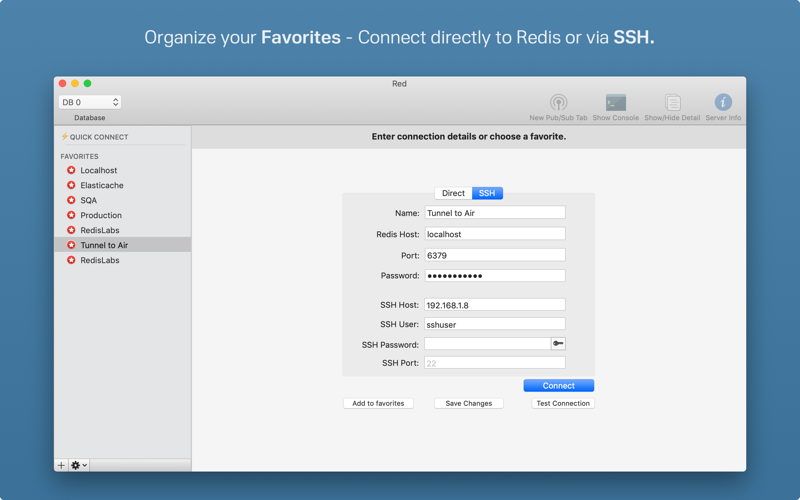The image size is (800, 500).
Task: Click the plus add favorite icon
Action: point(61,465)
